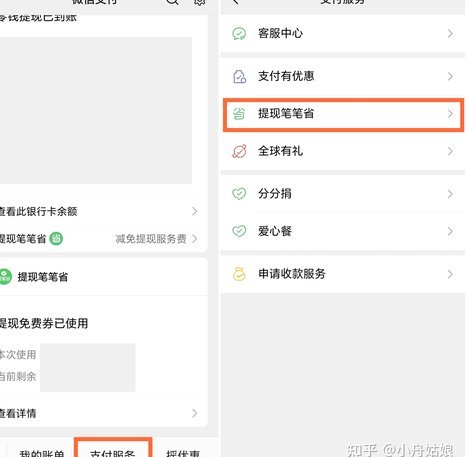
Task: Open 申请收款服务 entry
Action: click(x=343, y=274)
